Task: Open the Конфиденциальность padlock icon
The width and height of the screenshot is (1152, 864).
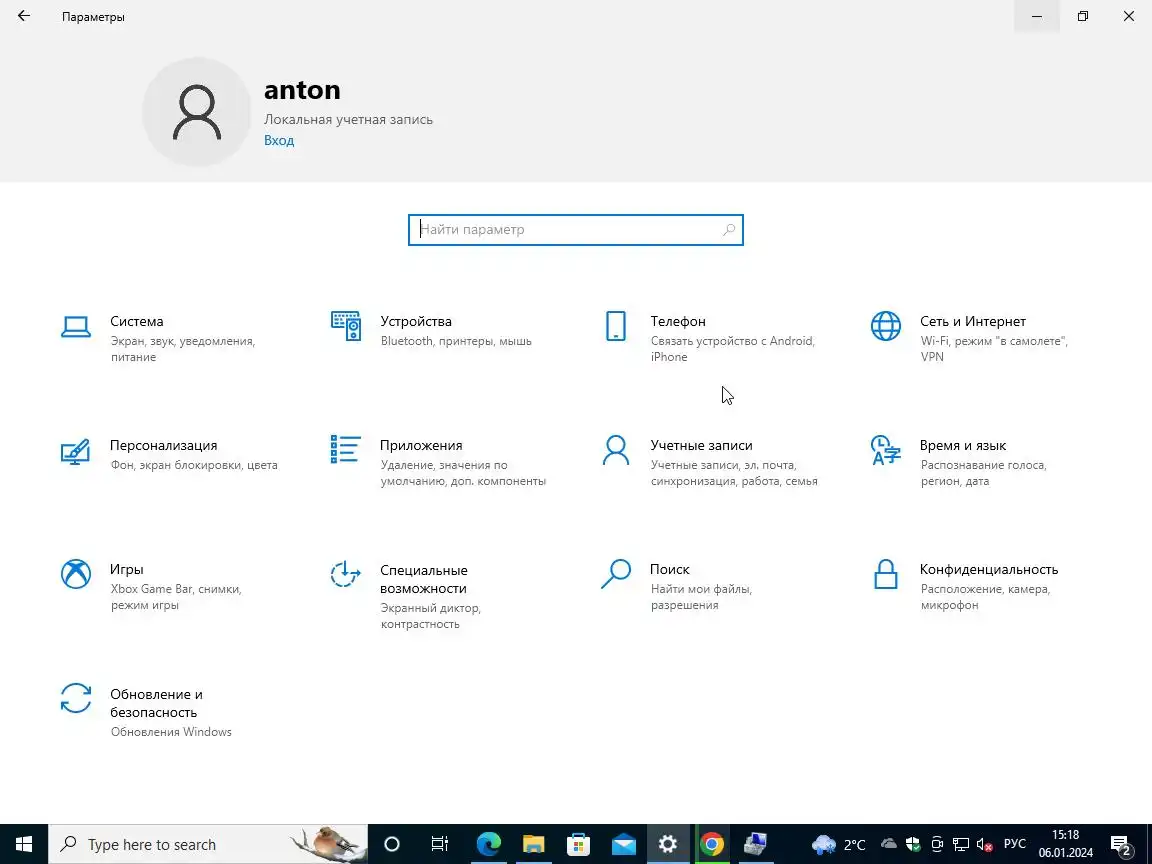Action: (885, 575)
